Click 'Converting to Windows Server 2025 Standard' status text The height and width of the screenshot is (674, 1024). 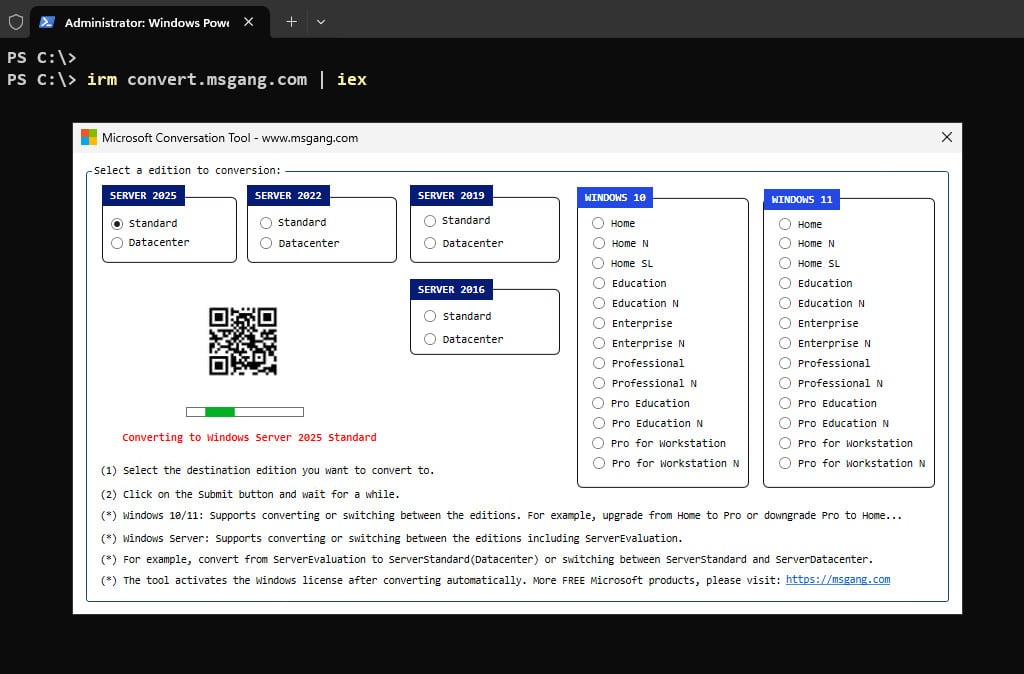click(x=249, y=437)
